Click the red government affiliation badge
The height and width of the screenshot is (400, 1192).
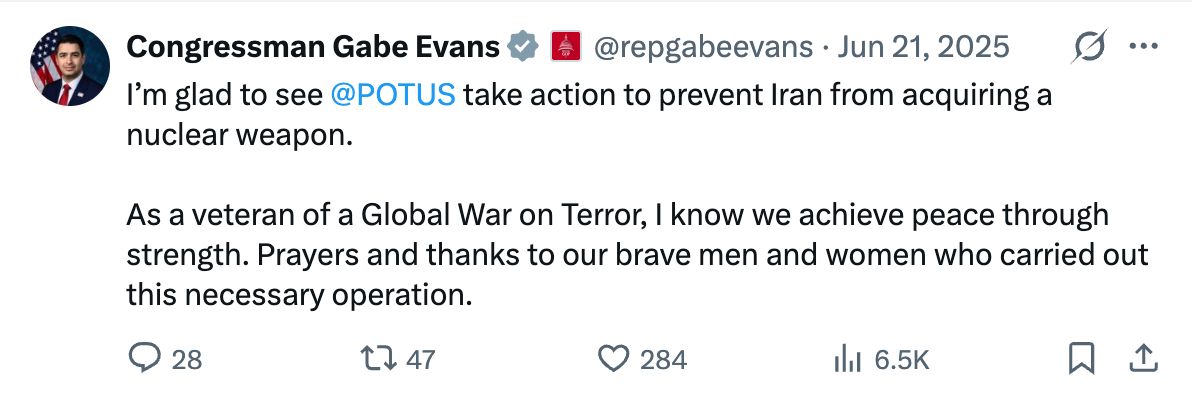pos(566,46)
